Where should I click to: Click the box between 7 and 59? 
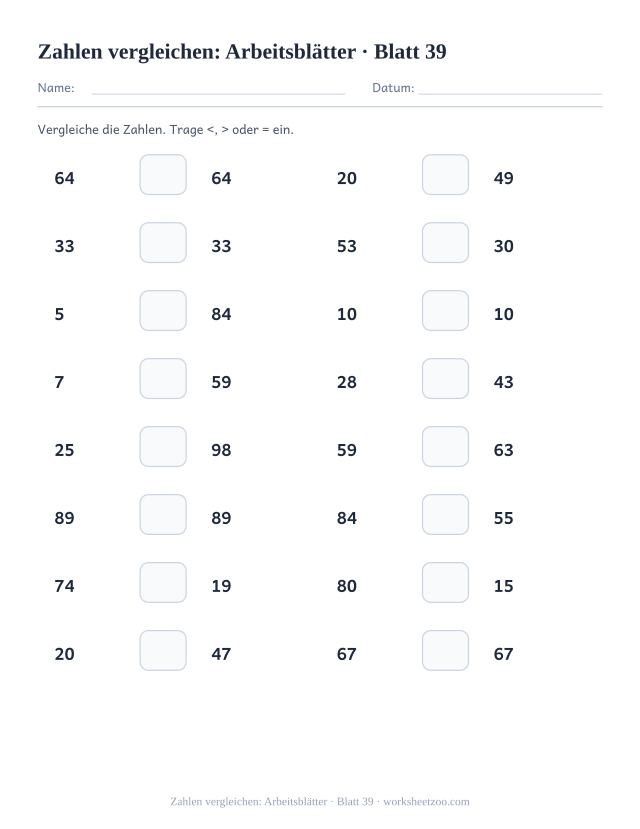(x=163, y=379)
